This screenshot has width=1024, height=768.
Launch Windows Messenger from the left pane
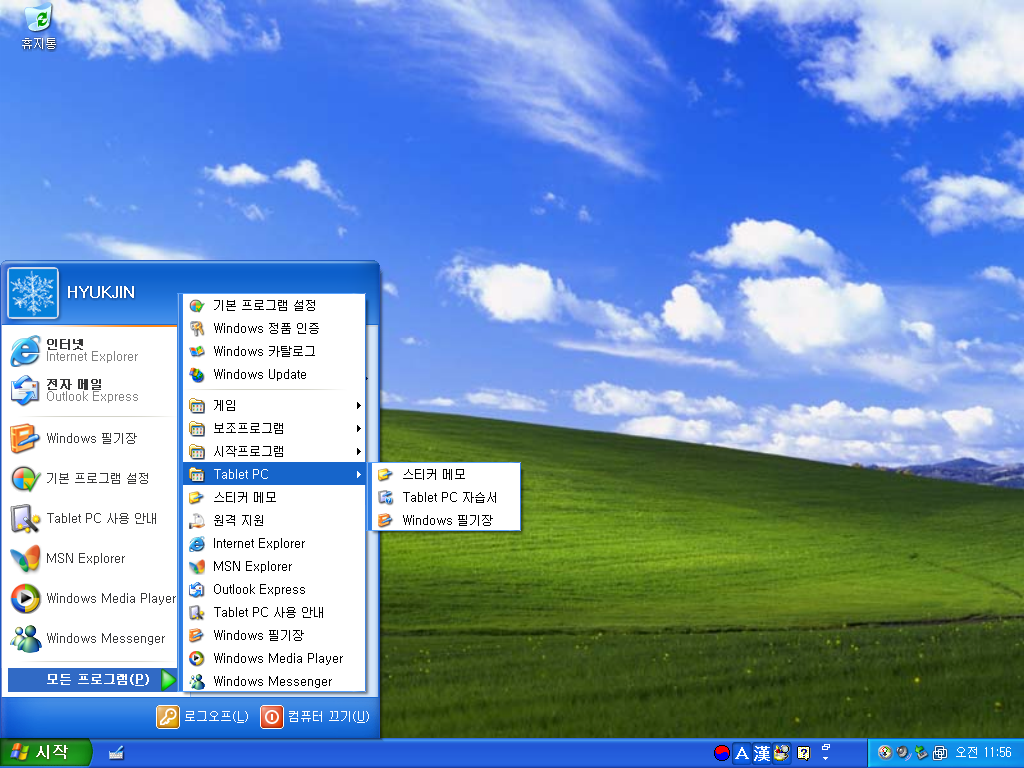[x=88, y=639]
